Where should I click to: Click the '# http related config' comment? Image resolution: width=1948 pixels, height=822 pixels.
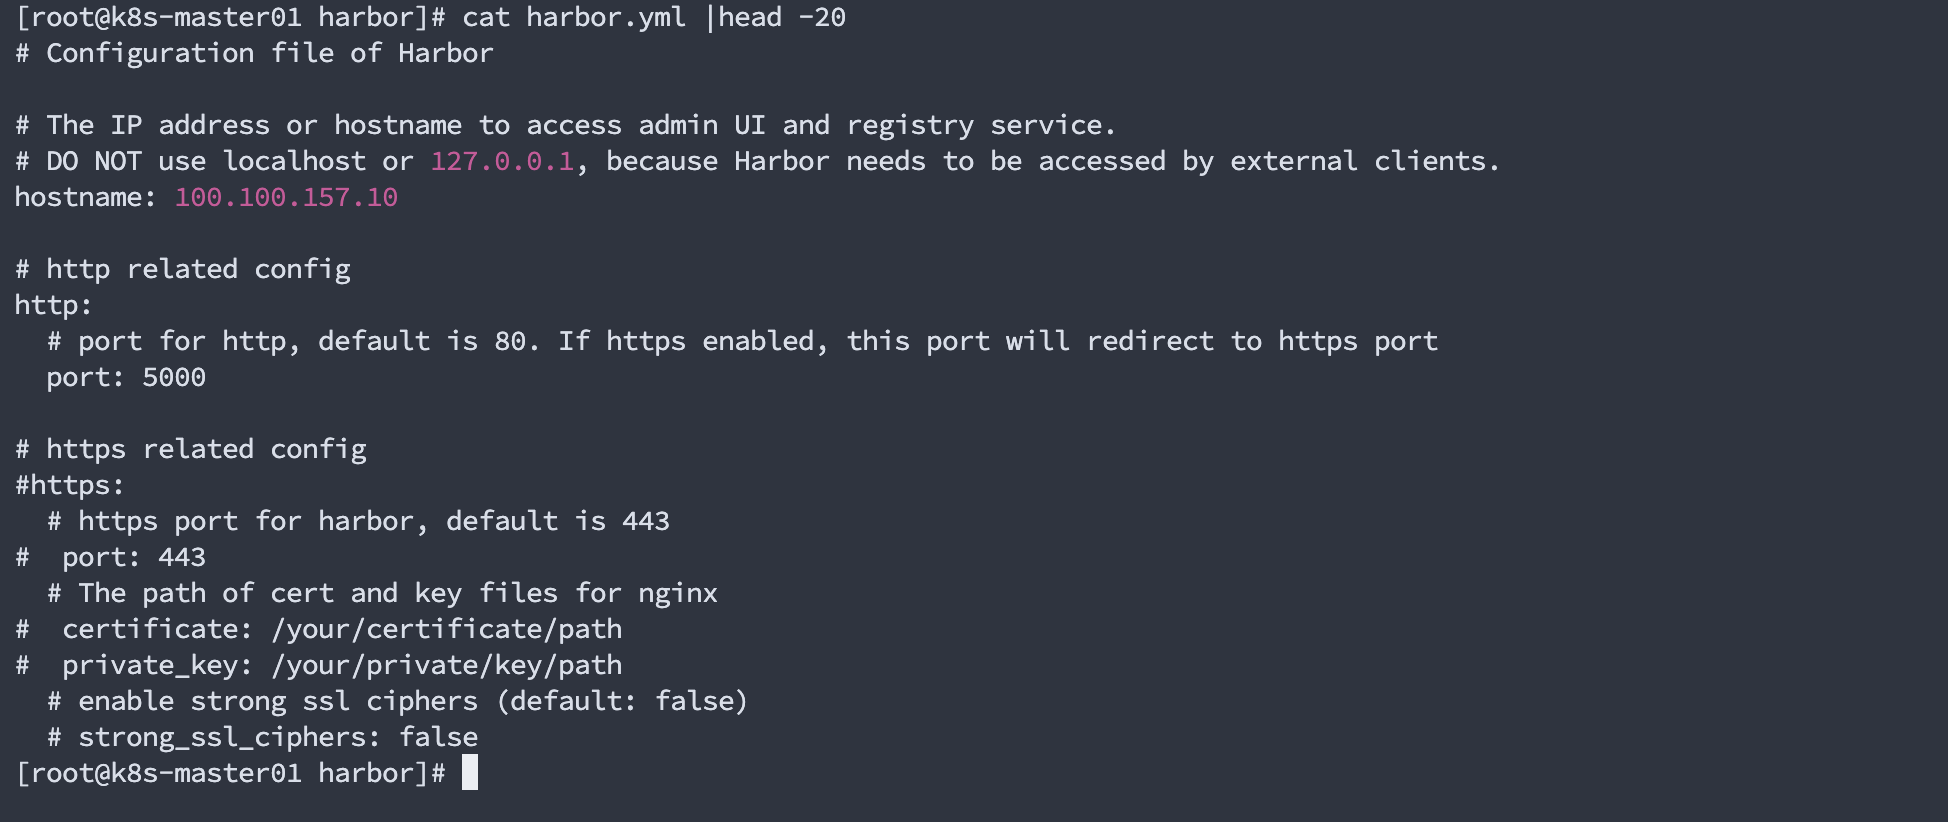[x=183, y=269]
